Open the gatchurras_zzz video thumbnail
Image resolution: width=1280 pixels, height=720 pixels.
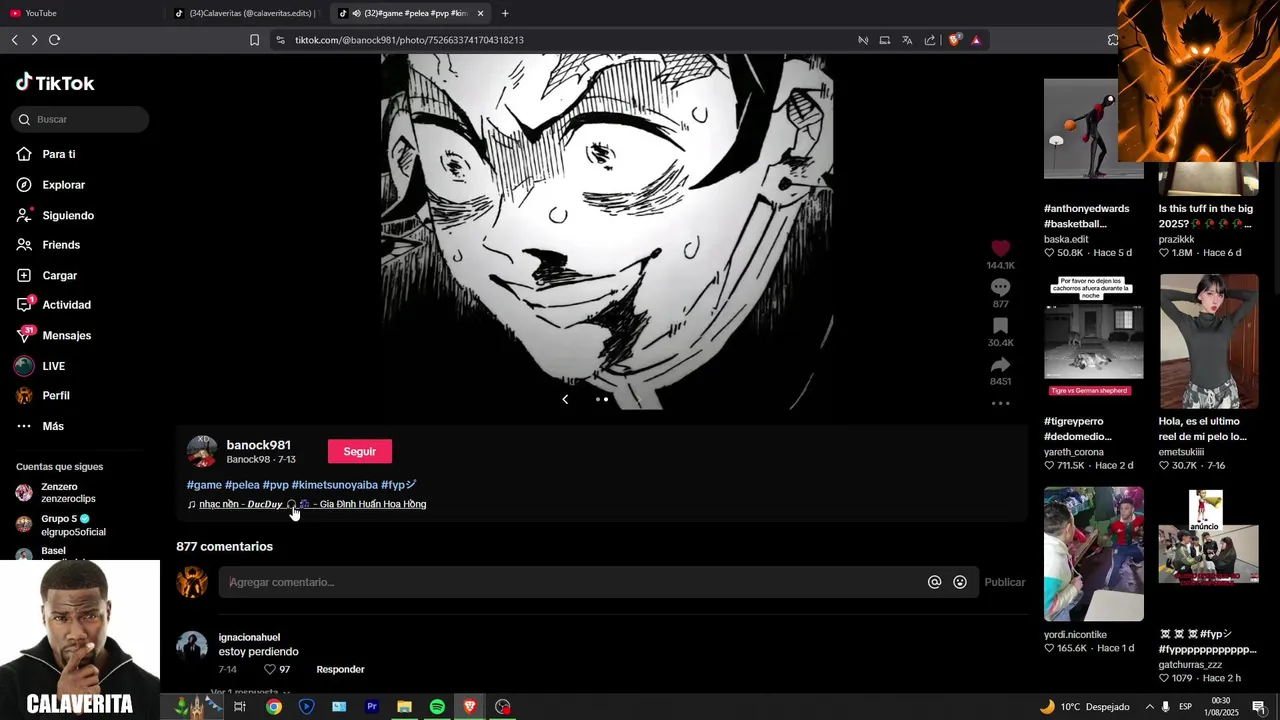[x=1209, y=554]
